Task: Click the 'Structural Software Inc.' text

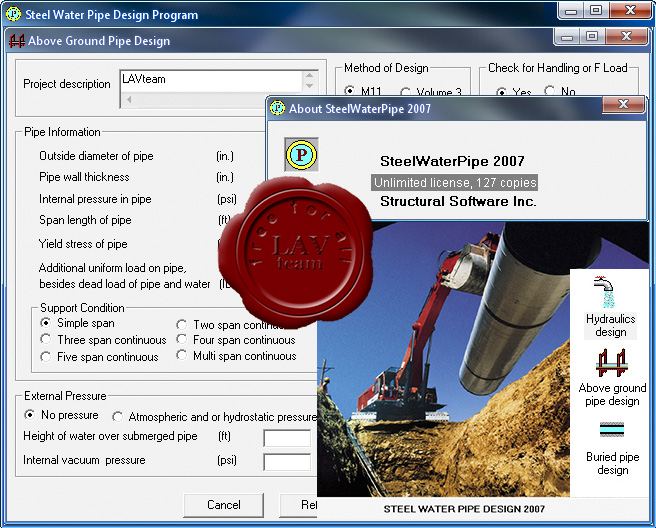Action: tap(458, 201)
